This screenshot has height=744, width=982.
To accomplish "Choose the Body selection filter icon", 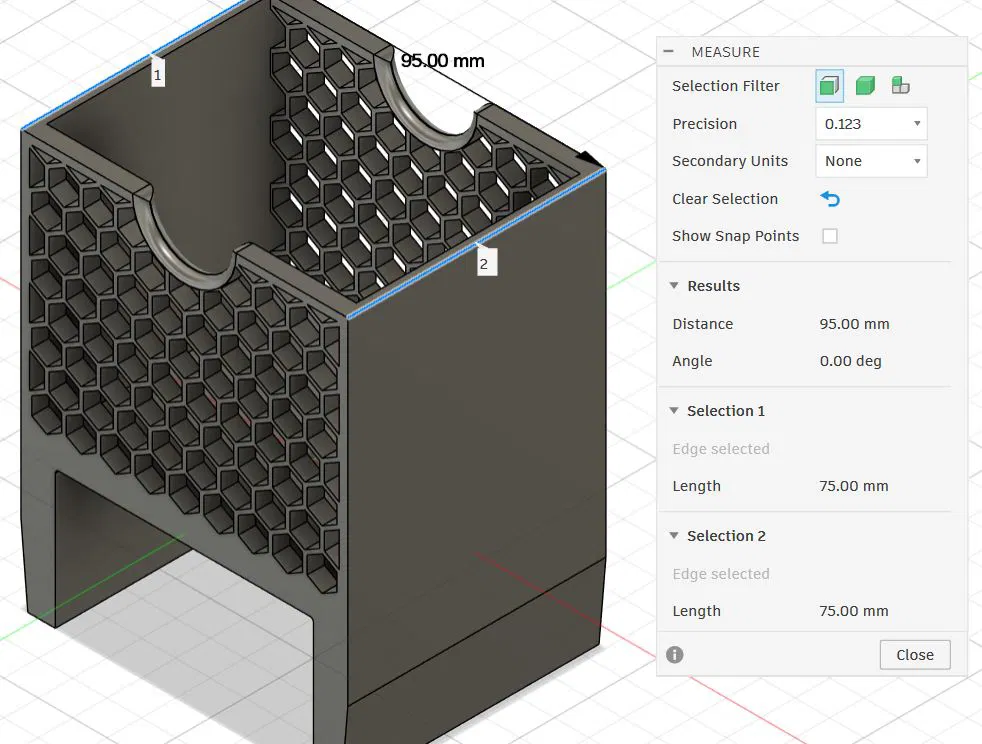I will (x=865, y=86).
